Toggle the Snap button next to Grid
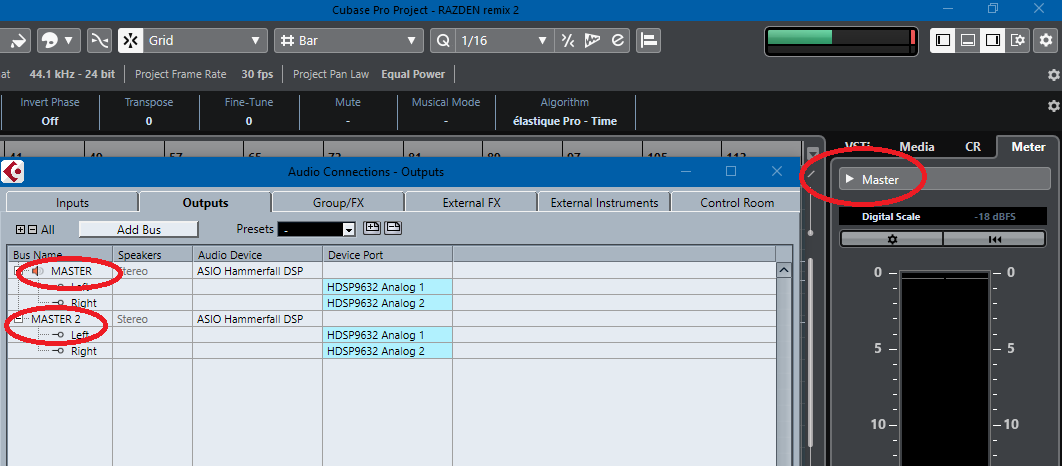Screen dimensions: 1062x466 point(130,41)
